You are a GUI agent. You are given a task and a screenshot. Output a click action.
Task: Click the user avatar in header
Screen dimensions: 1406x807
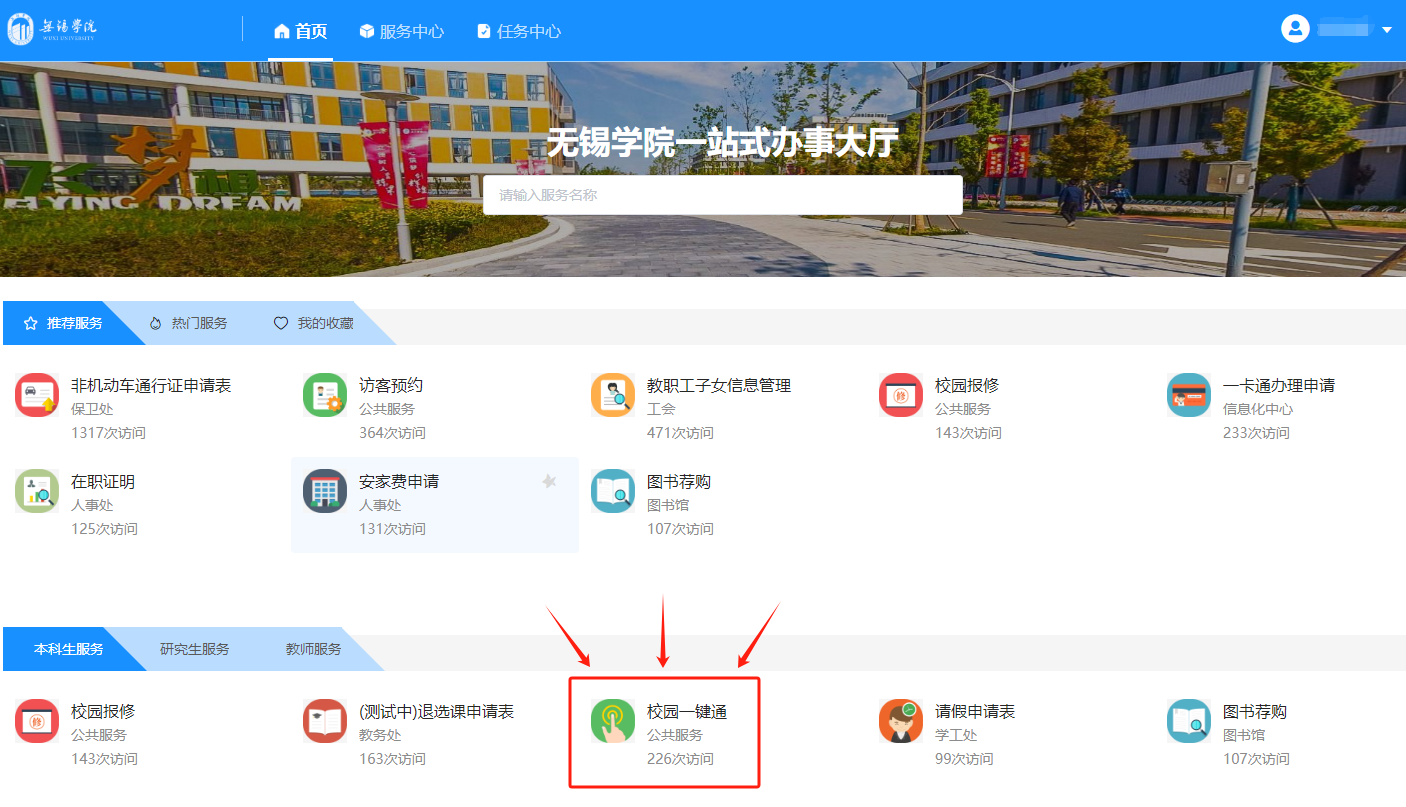click(x=1295, y=29)
